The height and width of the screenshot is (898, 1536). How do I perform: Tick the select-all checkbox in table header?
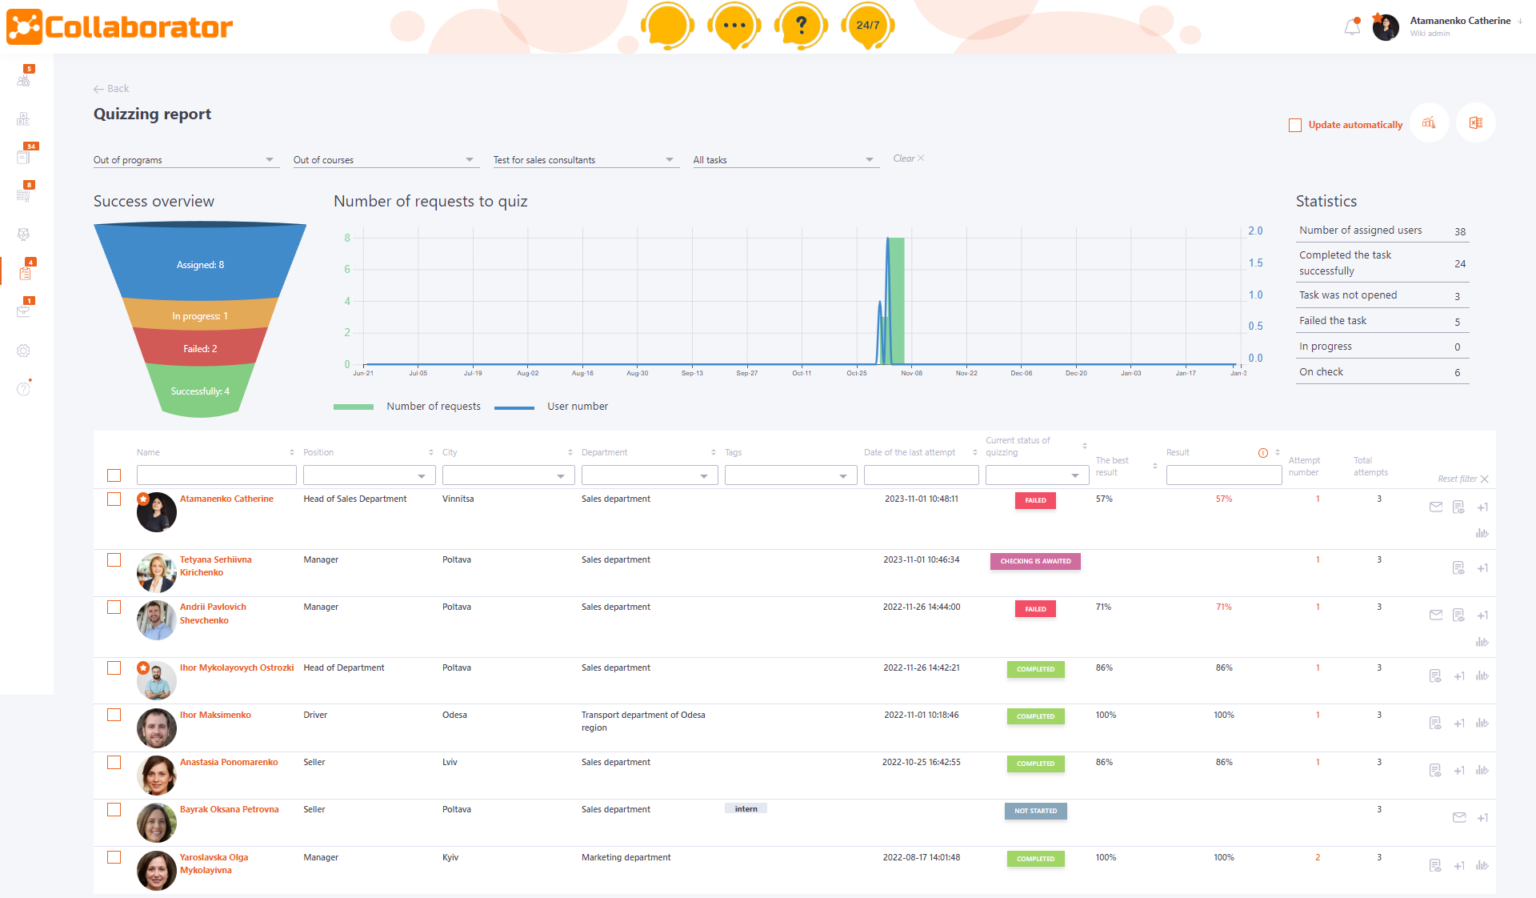[x=114, y=476]
